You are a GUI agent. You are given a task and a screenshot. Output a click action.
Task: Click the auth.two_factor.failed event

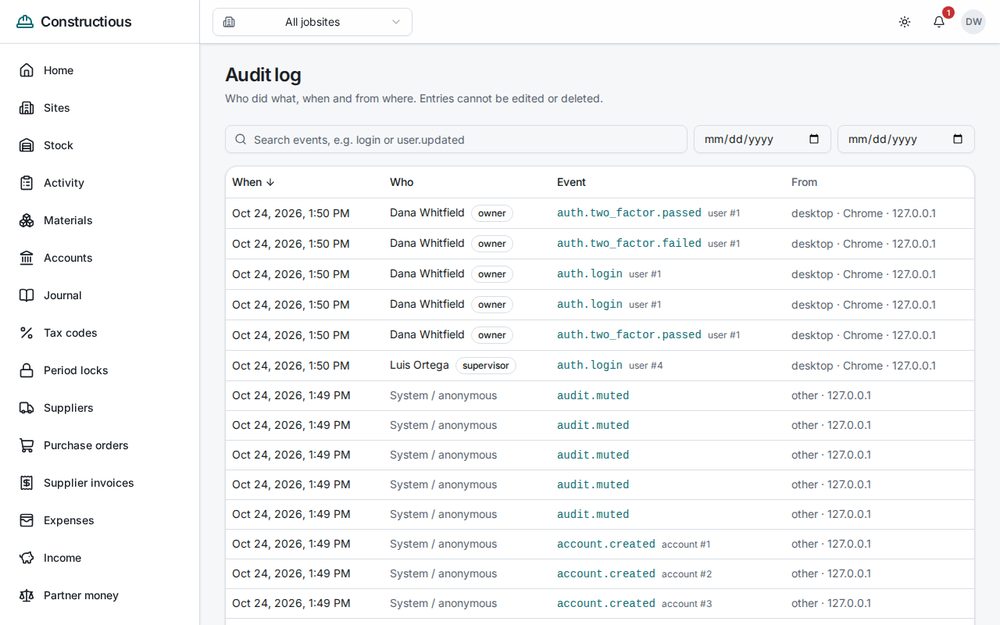coord(629,244)
